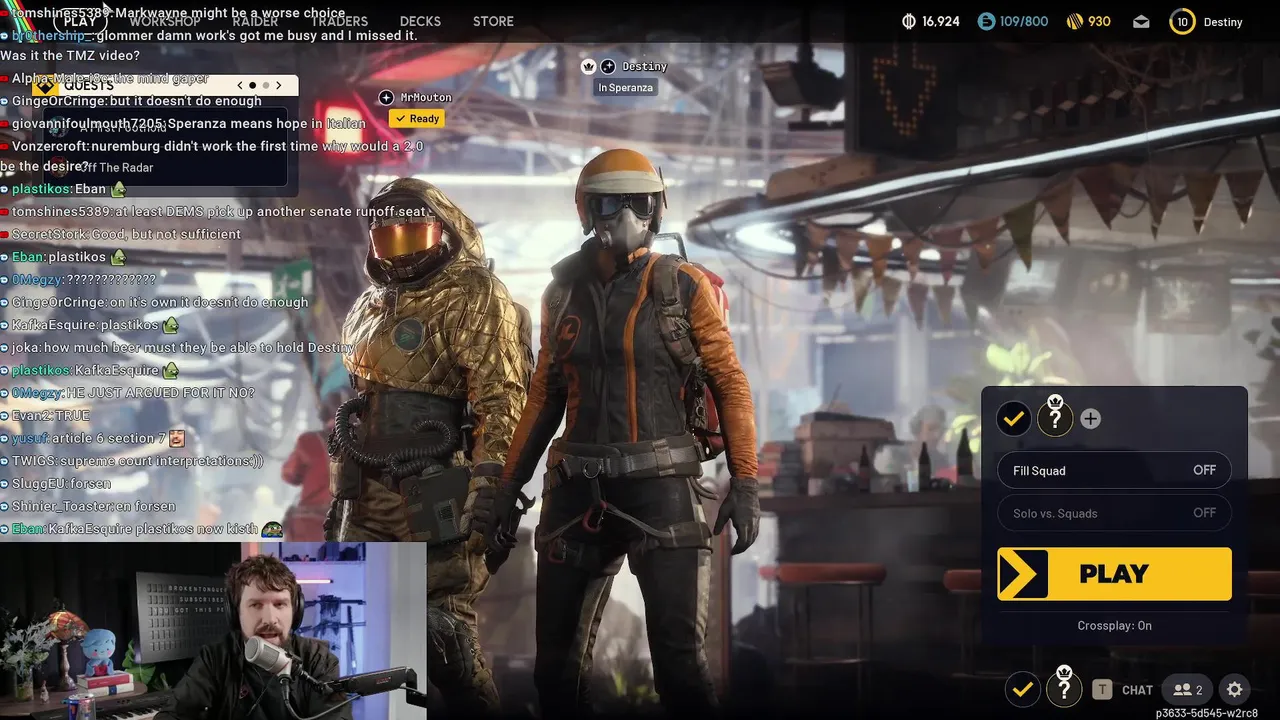Screen dimensions: 1280x720
Task: Click chat message from joka about beer
Action: click(x=182, y=347)
